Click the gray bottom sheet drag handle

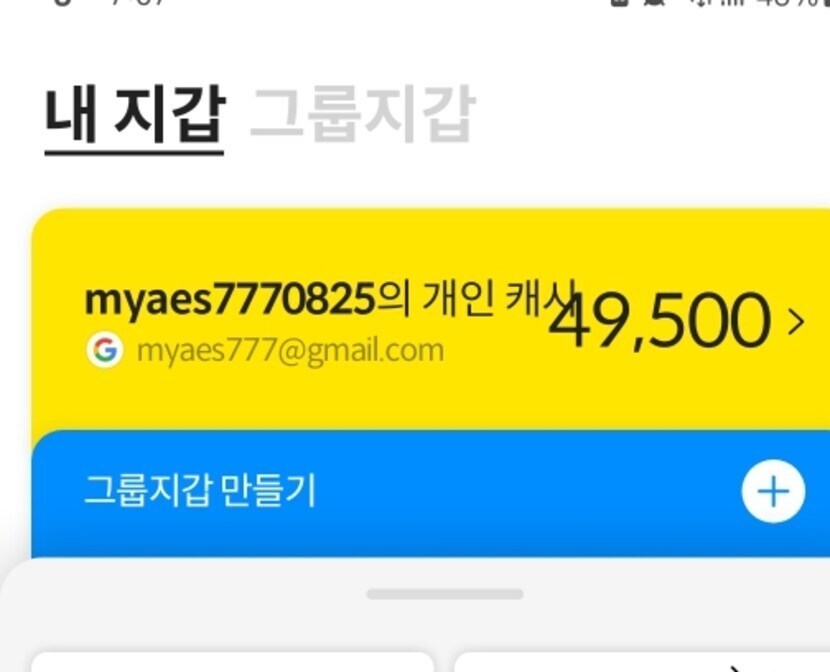[x=445, y=594]
